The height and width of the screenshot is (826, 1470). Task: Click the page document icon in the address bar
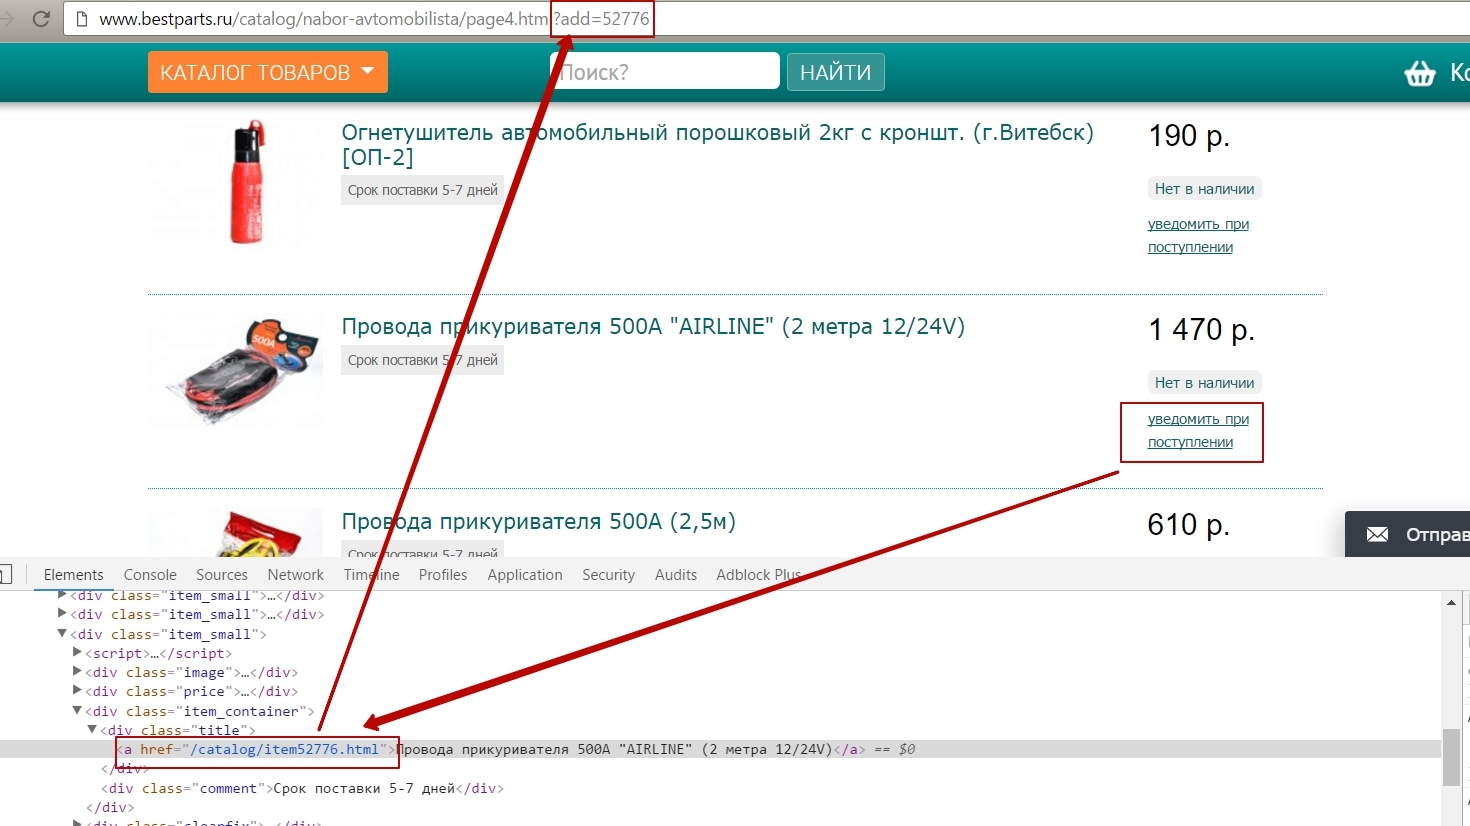click(81, 19)
